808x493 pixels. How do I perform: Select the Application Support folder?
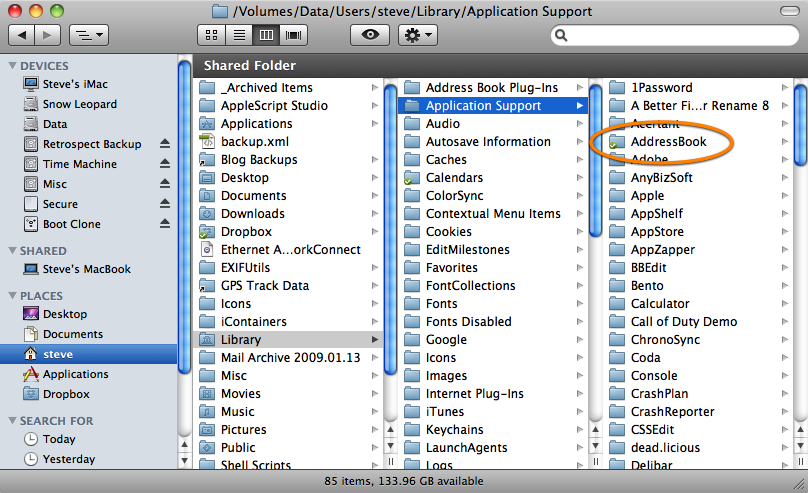pyautogui.click(x=493, y=106)
